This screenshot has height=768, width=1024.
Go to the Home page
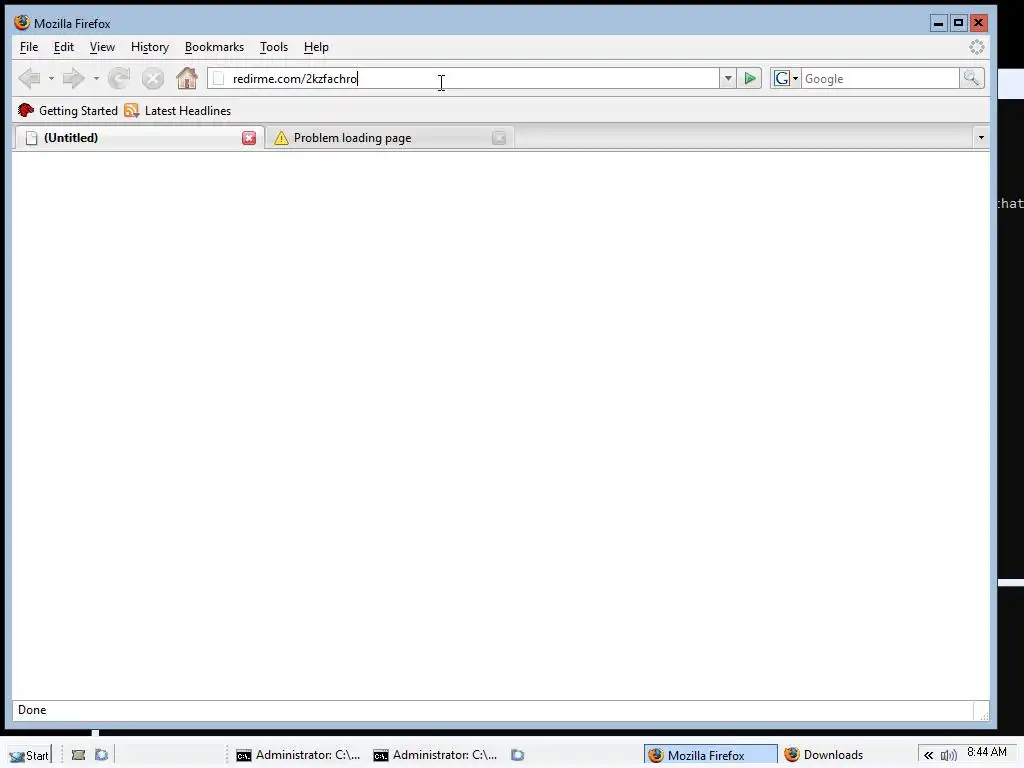187,79
